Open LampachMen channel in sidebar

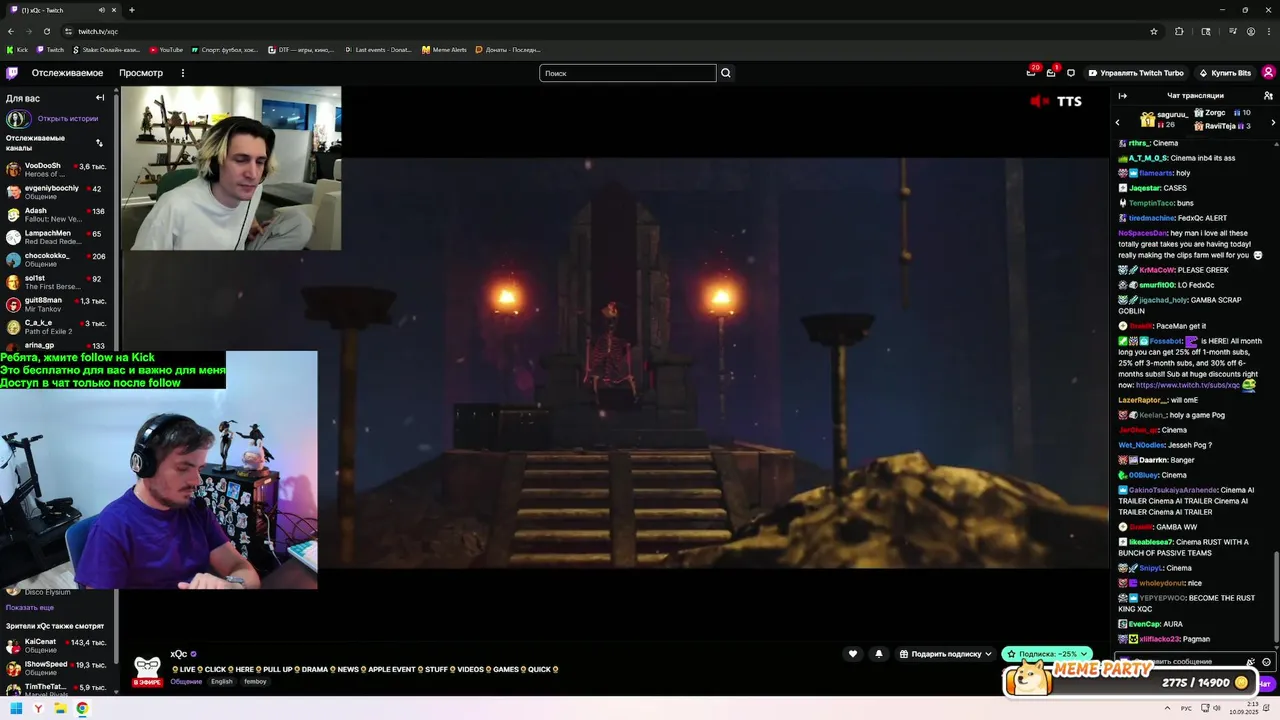click(59, 237)
